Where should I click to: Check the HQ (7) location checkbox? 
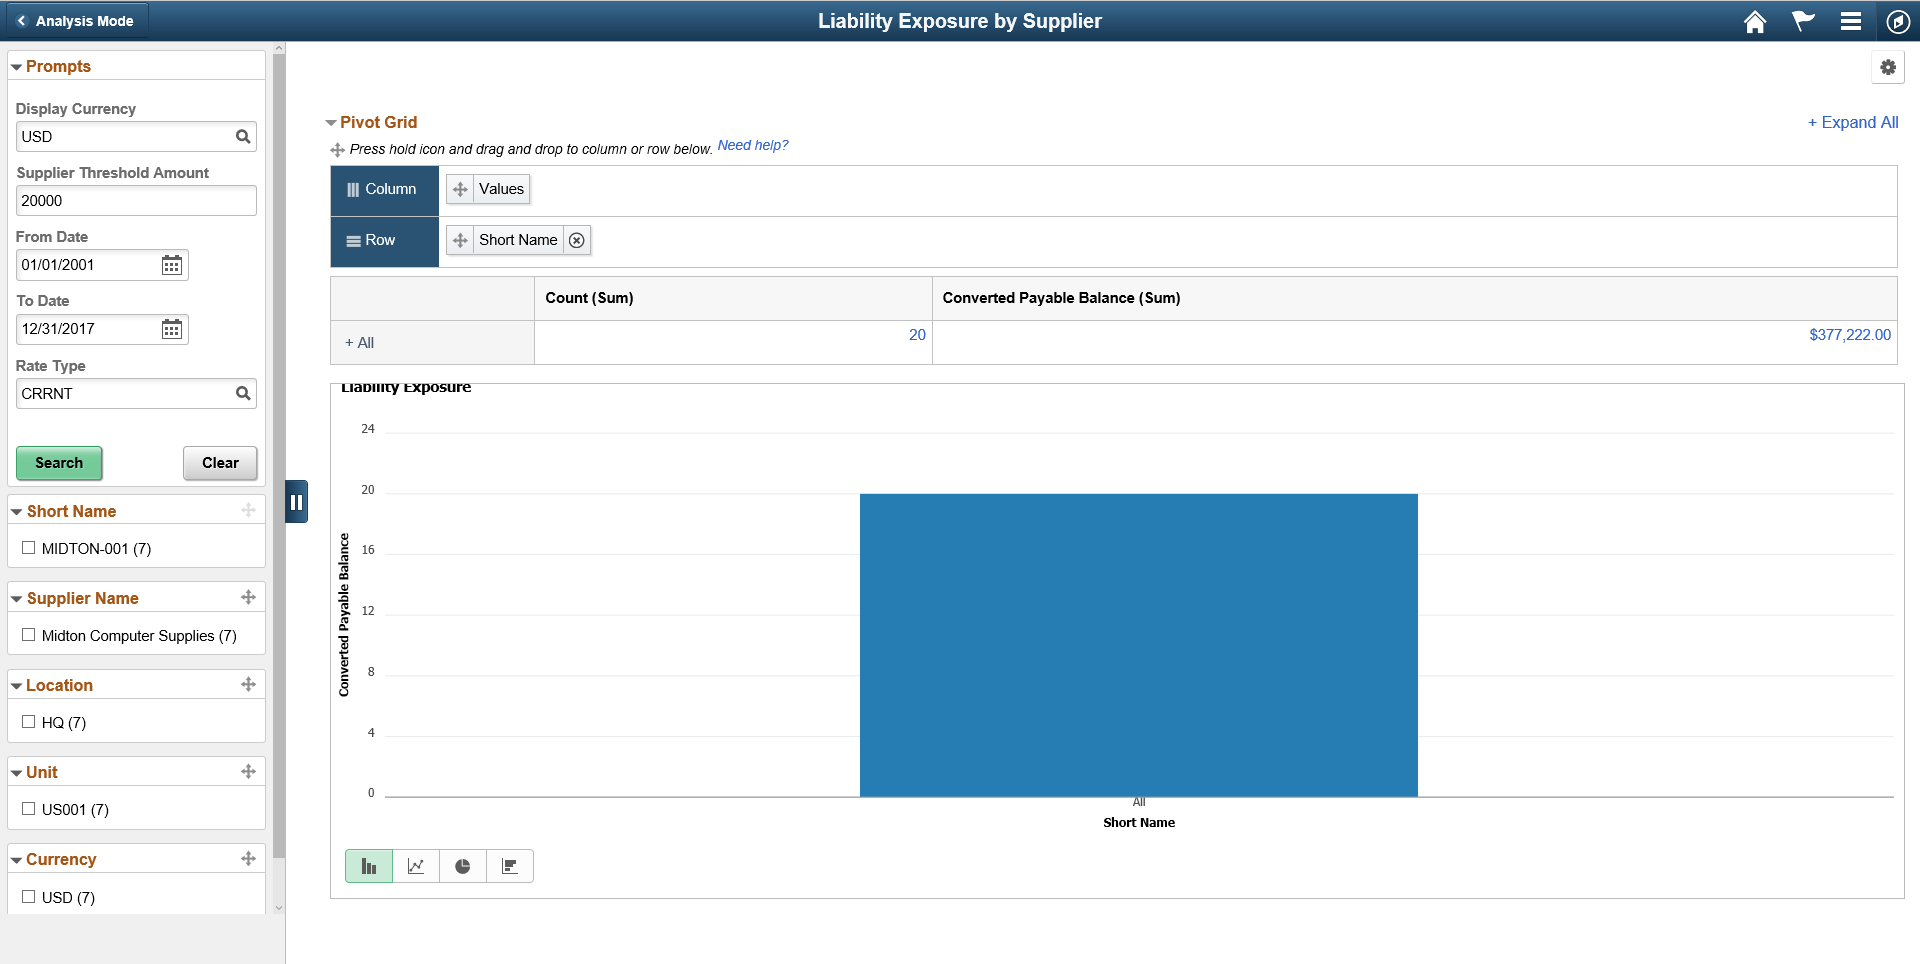click(x=29, y=722)
